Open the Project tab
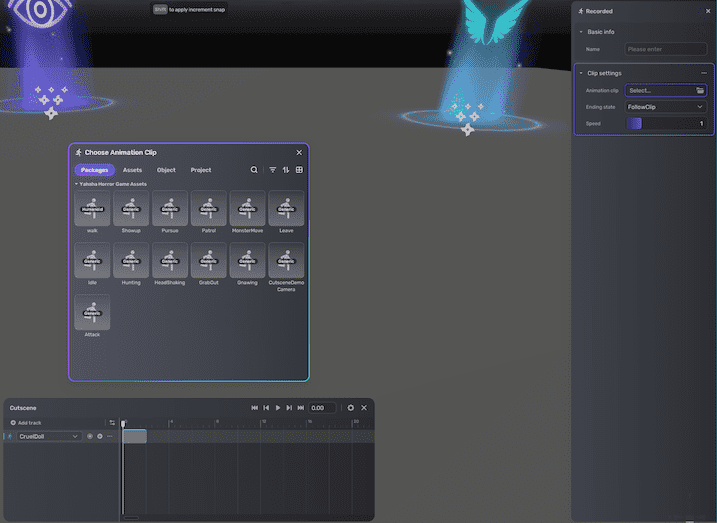The image size is (717, 523). coord(201,170)
